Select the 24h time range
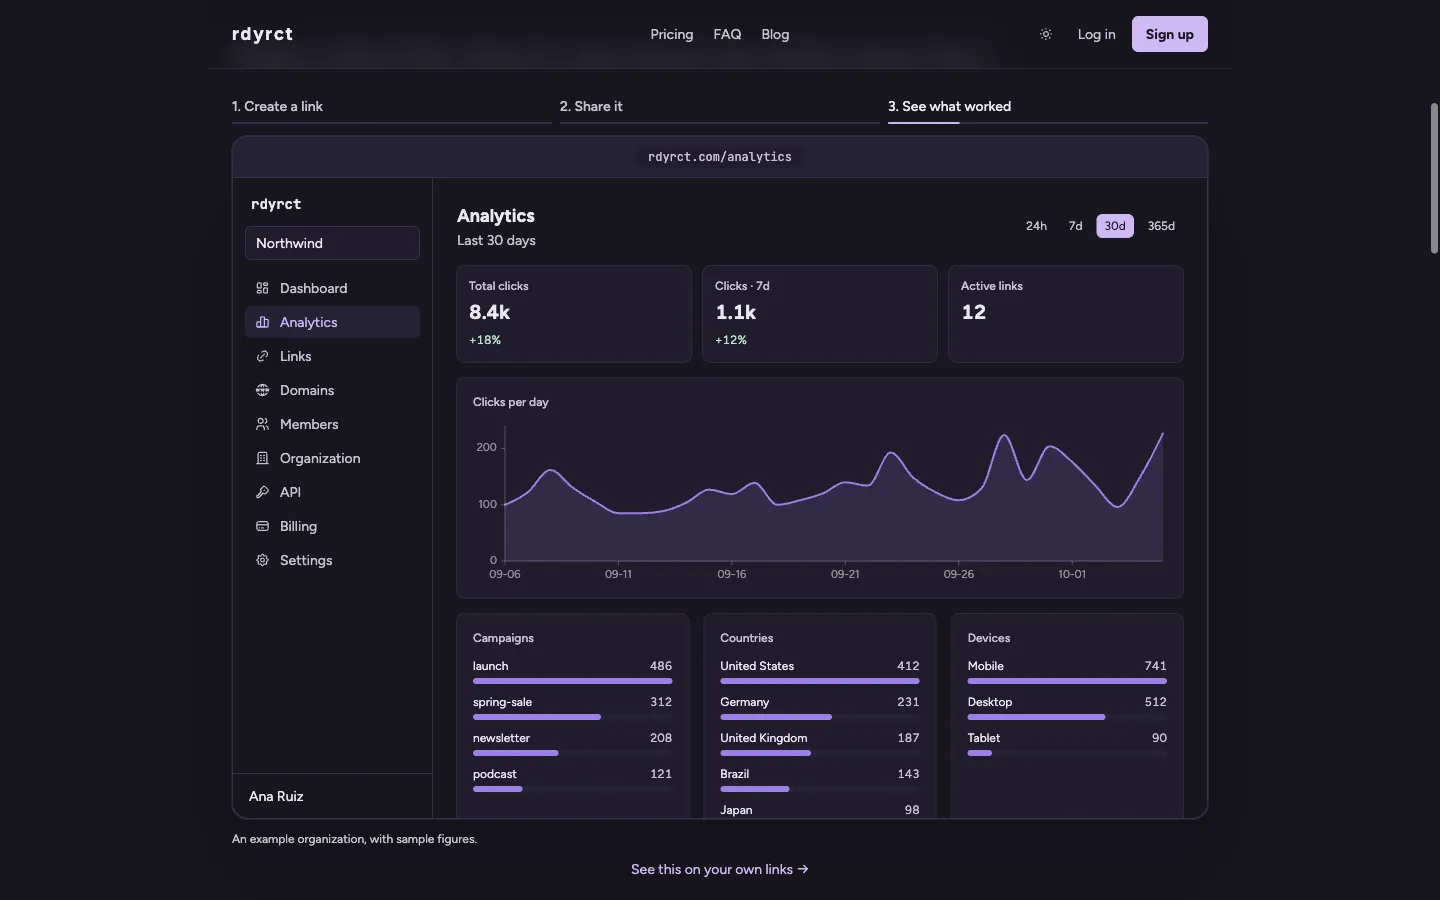The width and height of the screenshot is (1440, 900). click(1036, 226)
